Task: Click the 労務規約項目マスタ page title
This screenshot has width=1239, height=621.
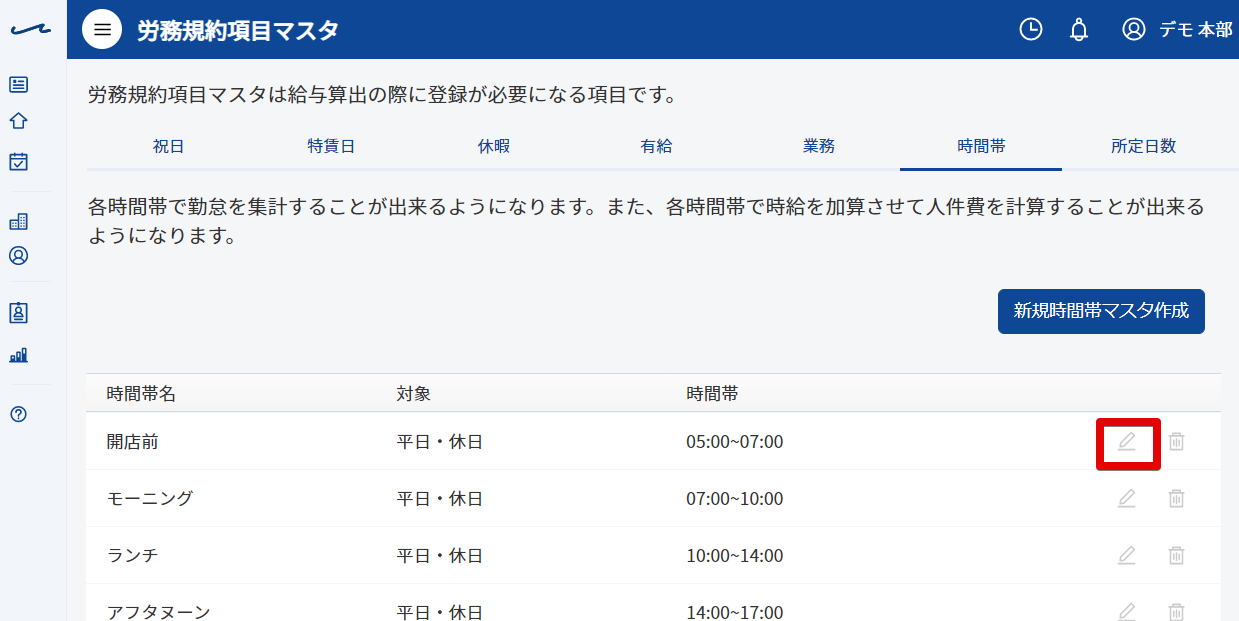Action: 238,30
